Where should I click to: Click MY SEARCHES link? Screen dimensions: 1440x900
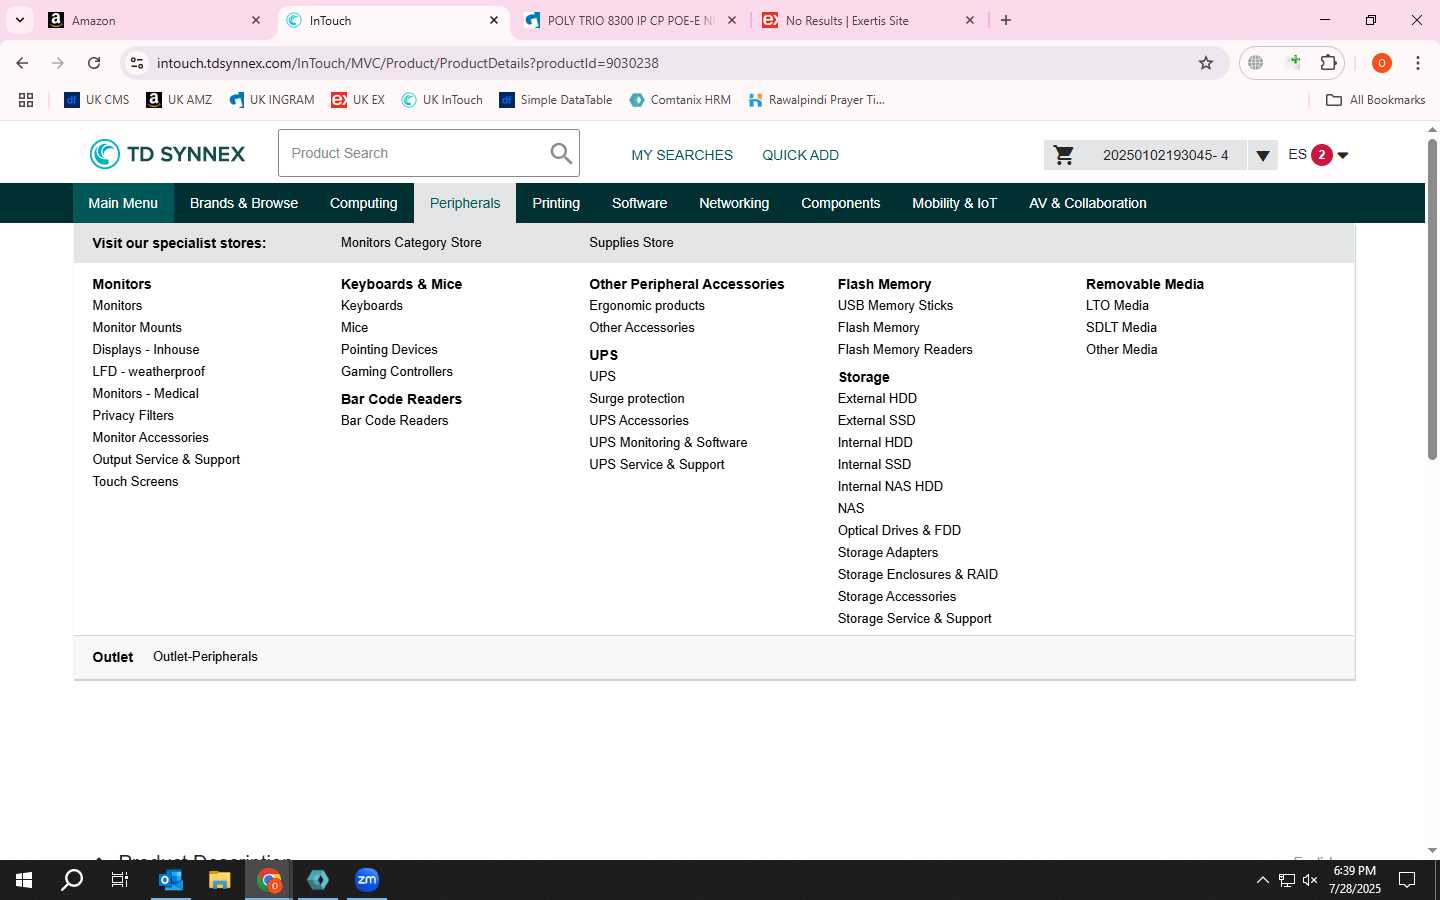click(x=682, y=155)
